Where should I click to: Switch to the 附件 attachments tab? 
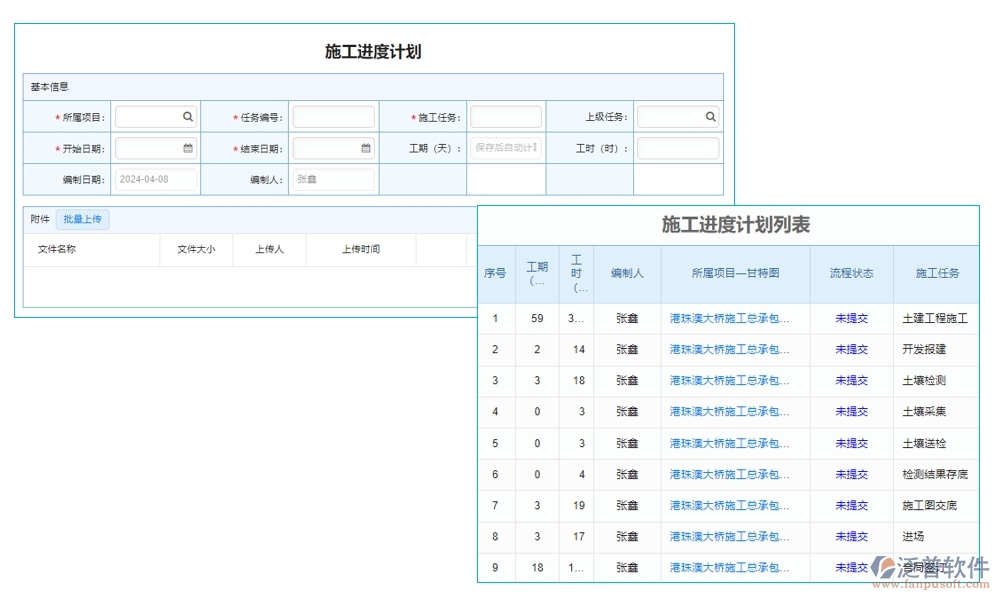[x=40, y=219]
